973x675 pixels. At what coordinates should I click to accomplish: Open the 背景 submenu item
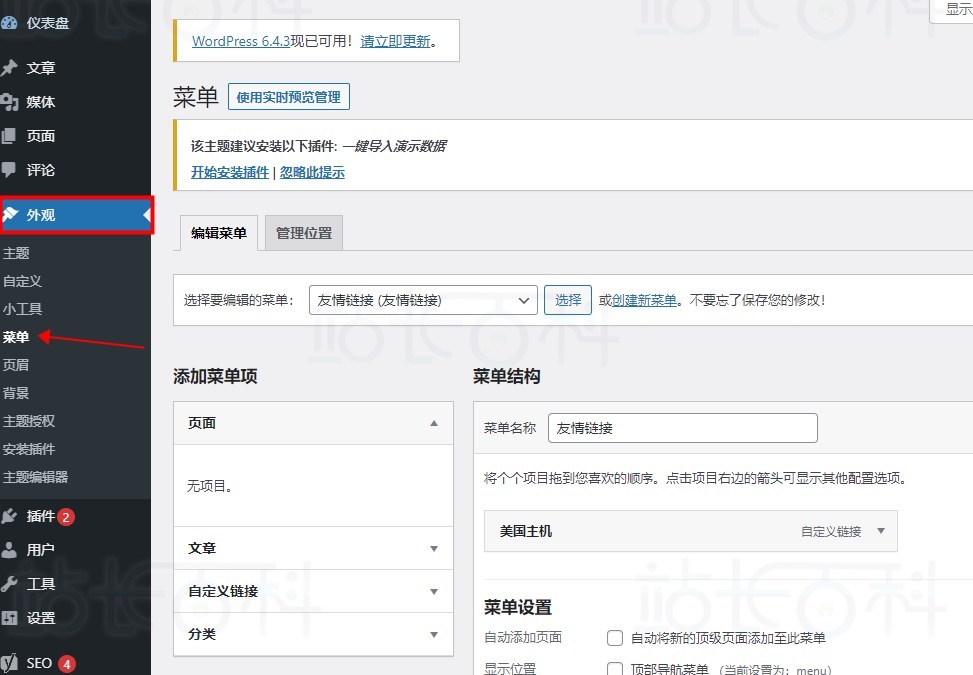[16, 393]
